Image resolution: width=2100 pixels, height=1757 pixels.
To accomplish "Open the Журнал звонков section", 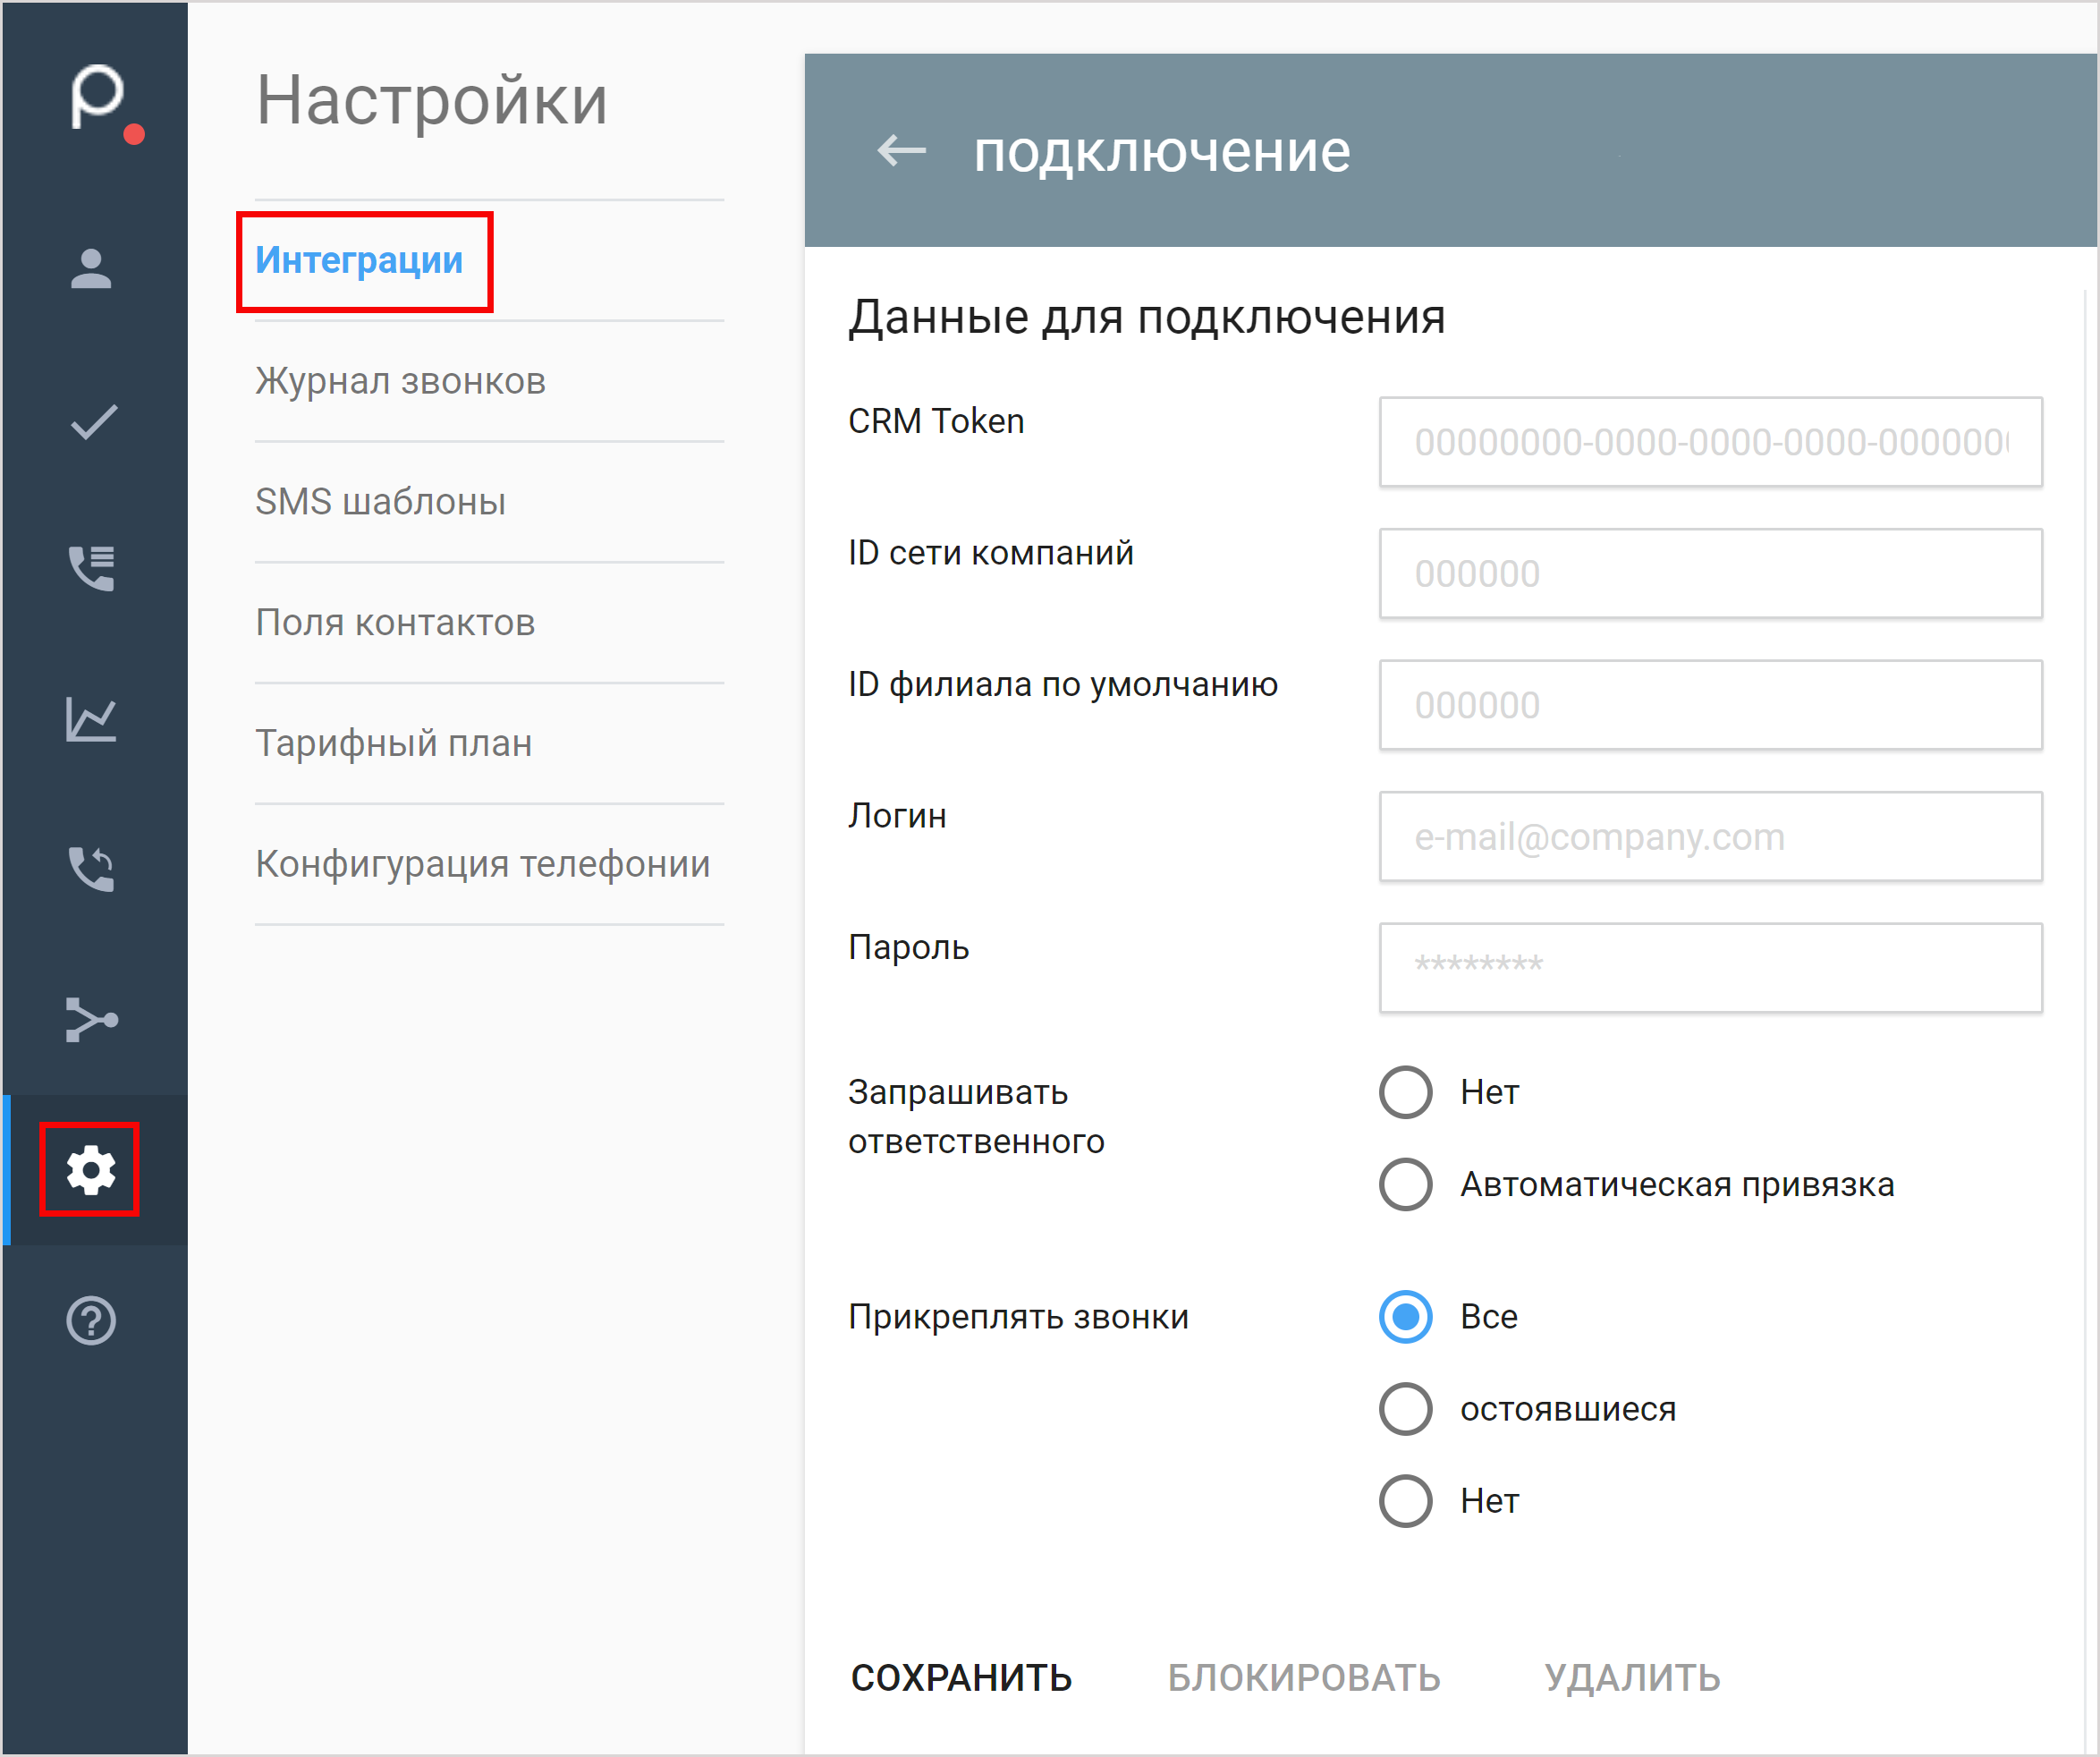I will coord(400,381).
